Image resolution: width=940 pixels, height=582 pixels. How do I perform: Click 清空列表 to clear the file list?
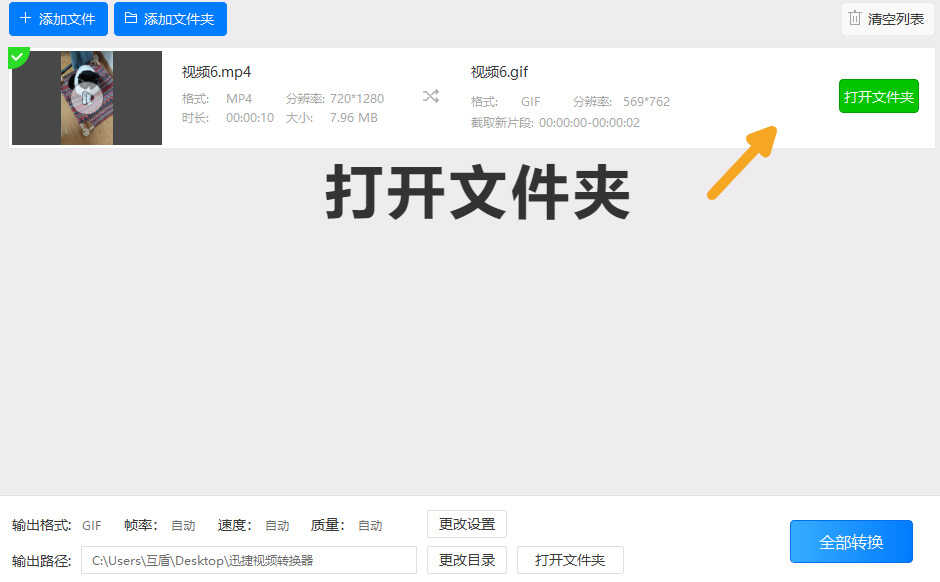coord(887,19)
